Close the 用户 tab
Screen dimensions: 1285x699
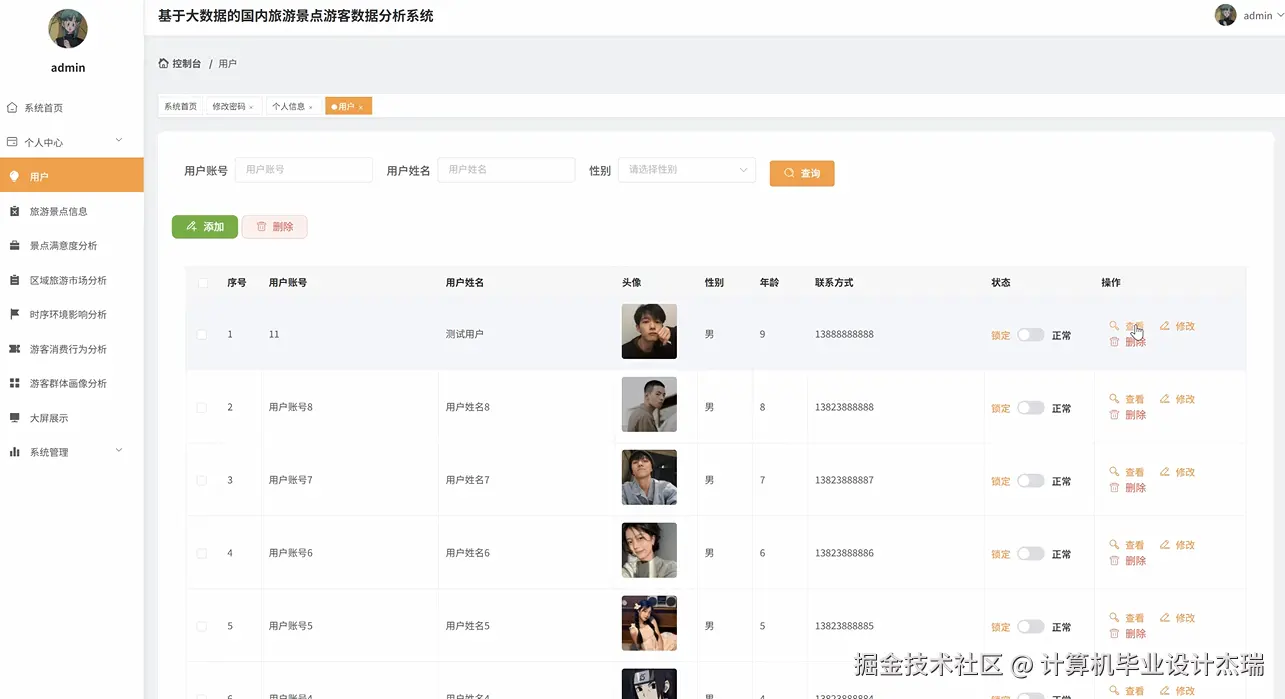[x=361, y=107]
